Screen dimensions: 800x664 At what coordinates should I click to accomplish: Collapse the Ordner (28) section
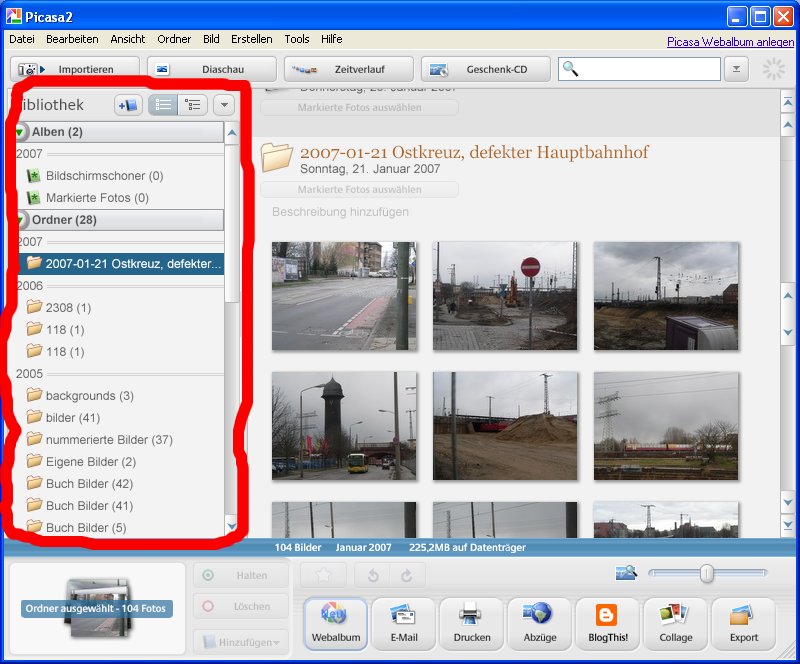tap(22, 220)
